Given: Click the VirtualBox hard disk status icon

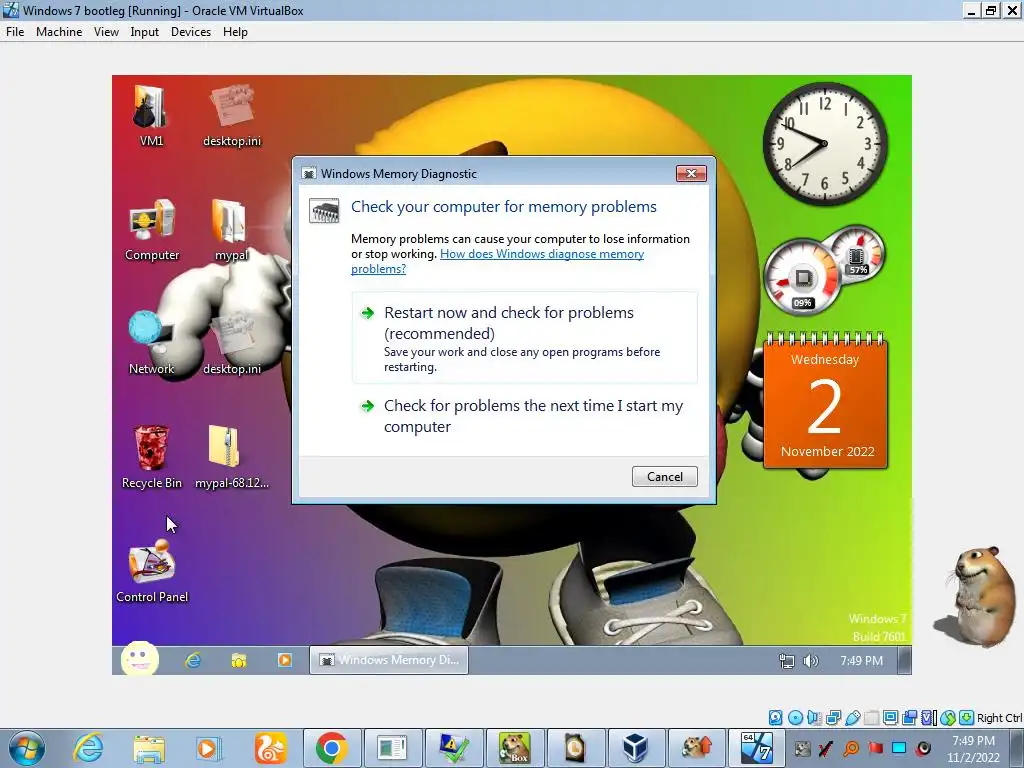Looking at the screenshot, I should (775, 718).
